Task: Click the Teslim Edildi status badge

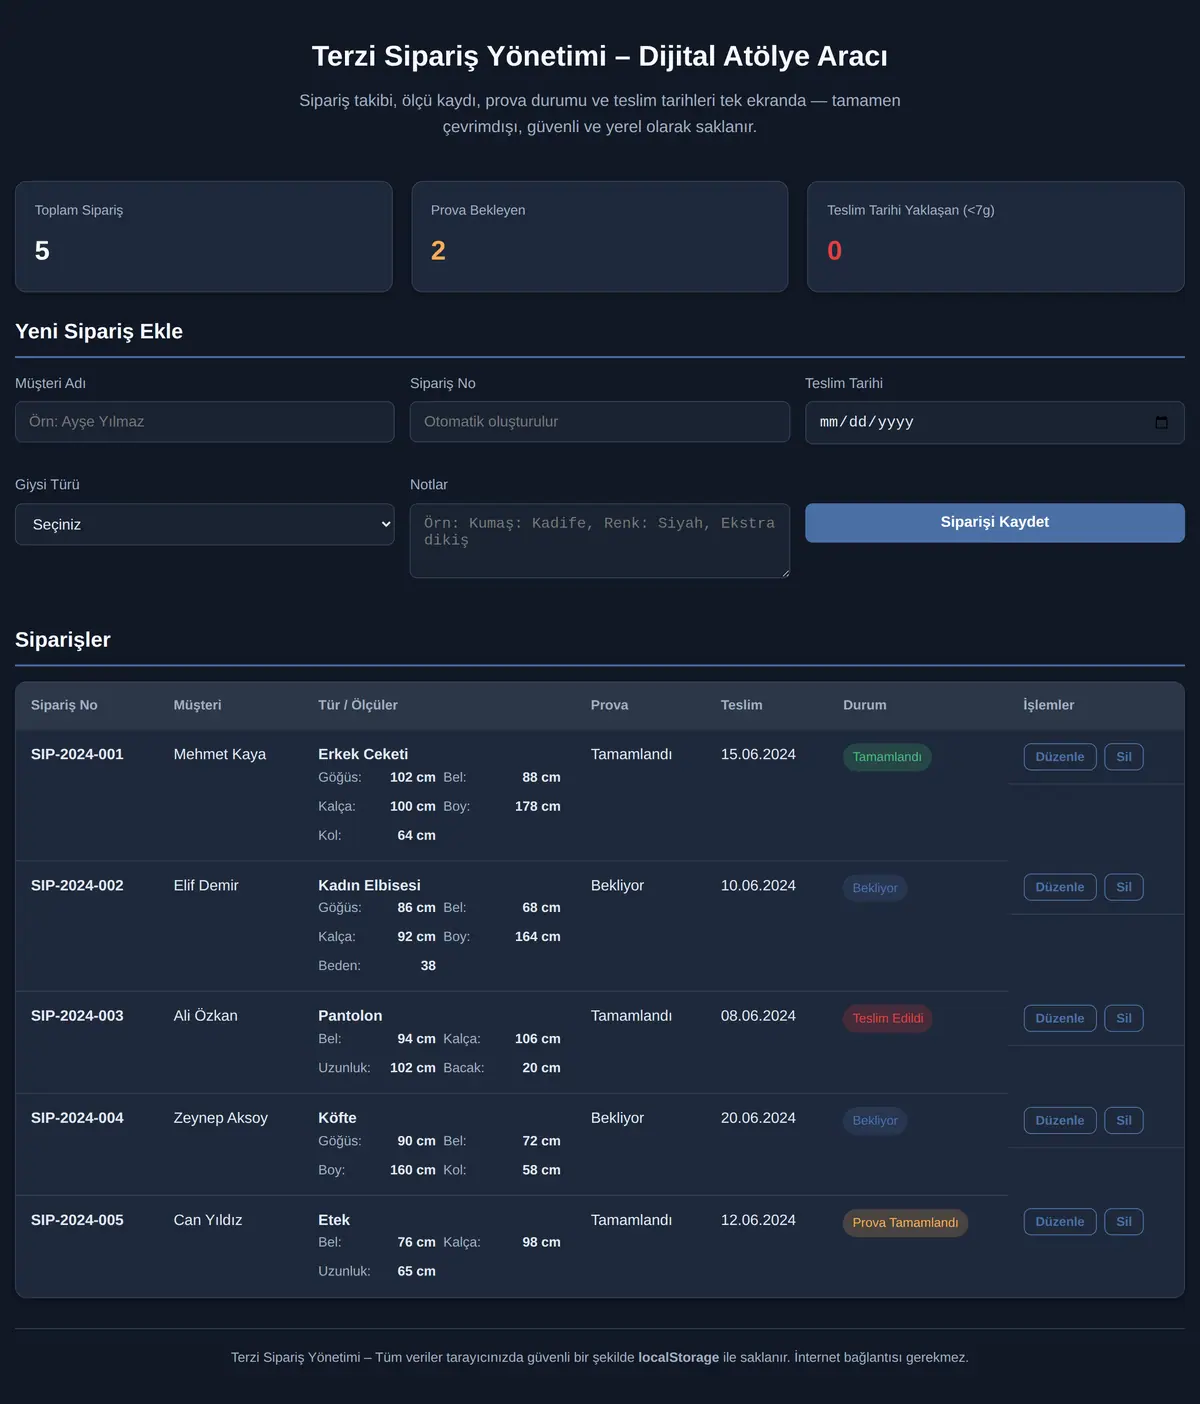Action: (x=888, y=1018)
